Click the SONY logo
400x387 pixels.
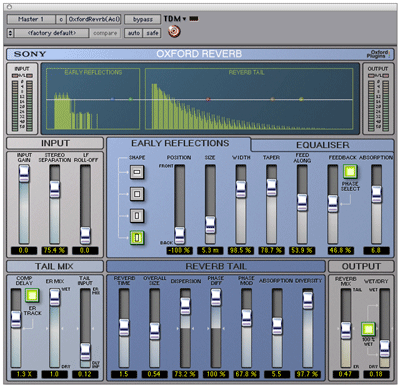tap(30, 54)
